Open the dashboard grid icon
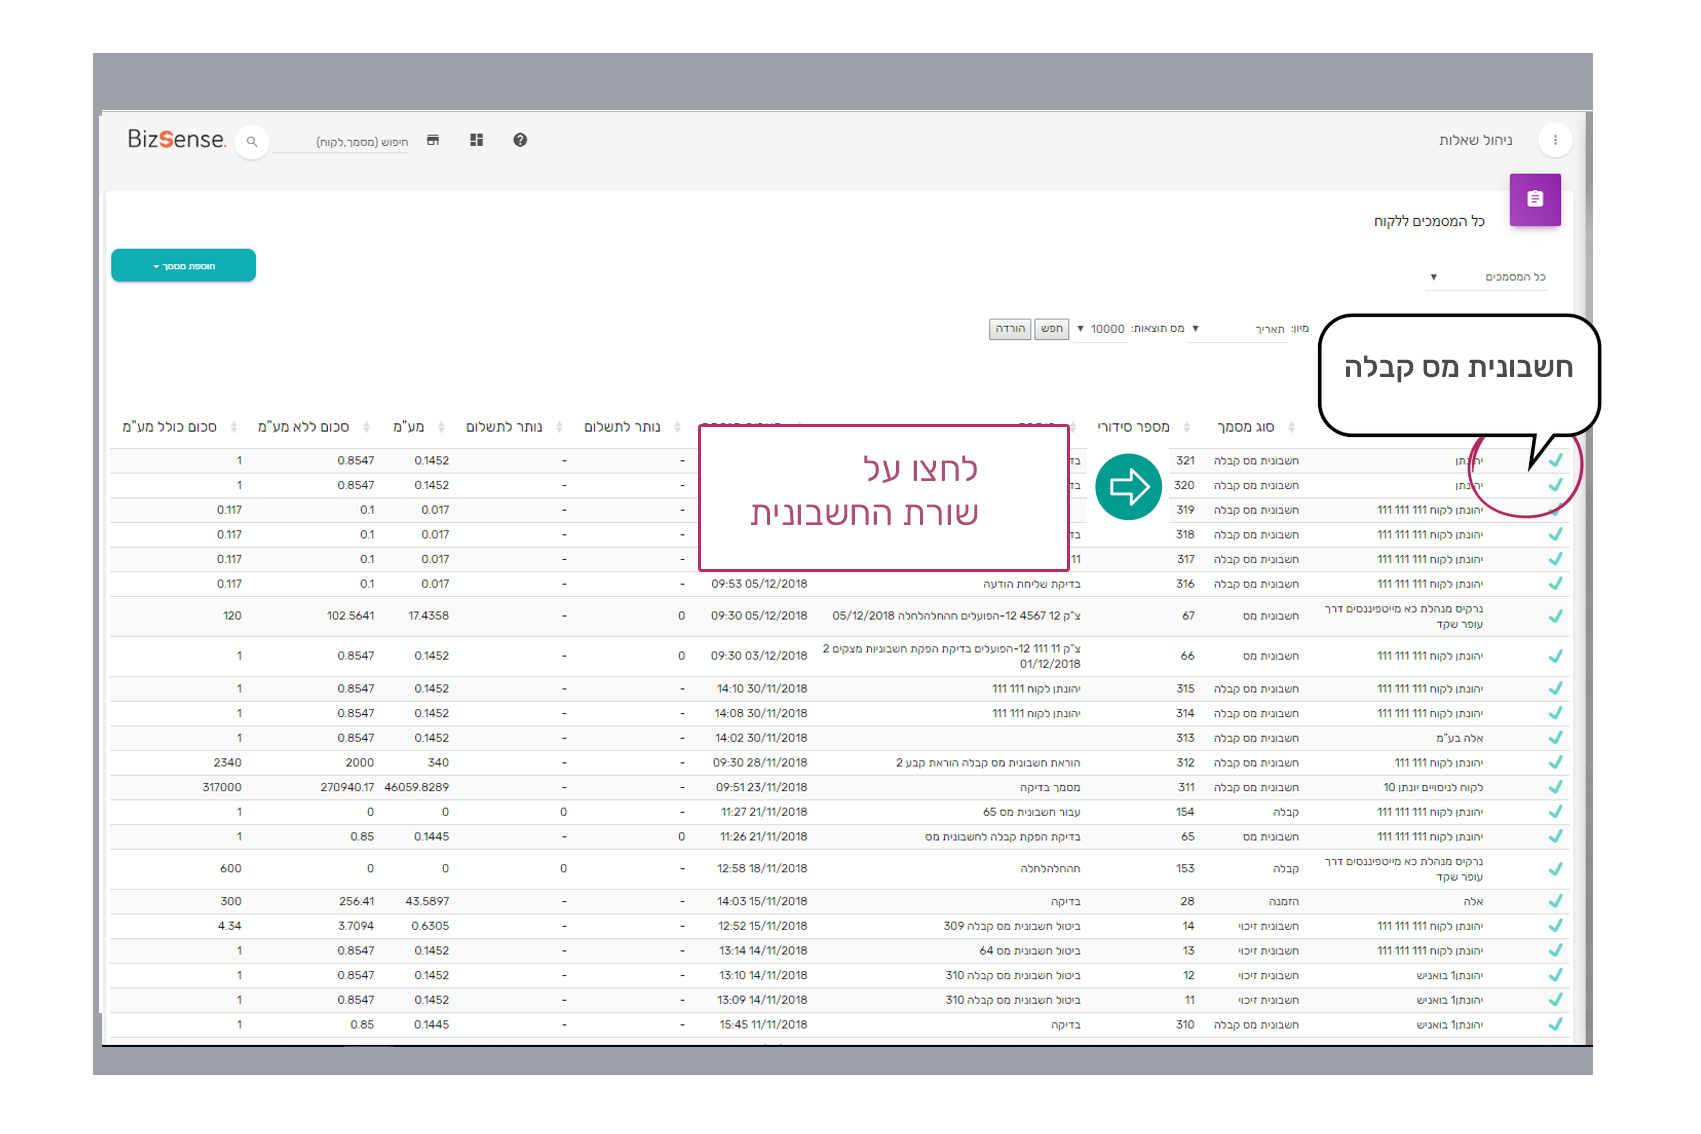The height and width of the screenshot is (1134, 1701). click(476, 140)
